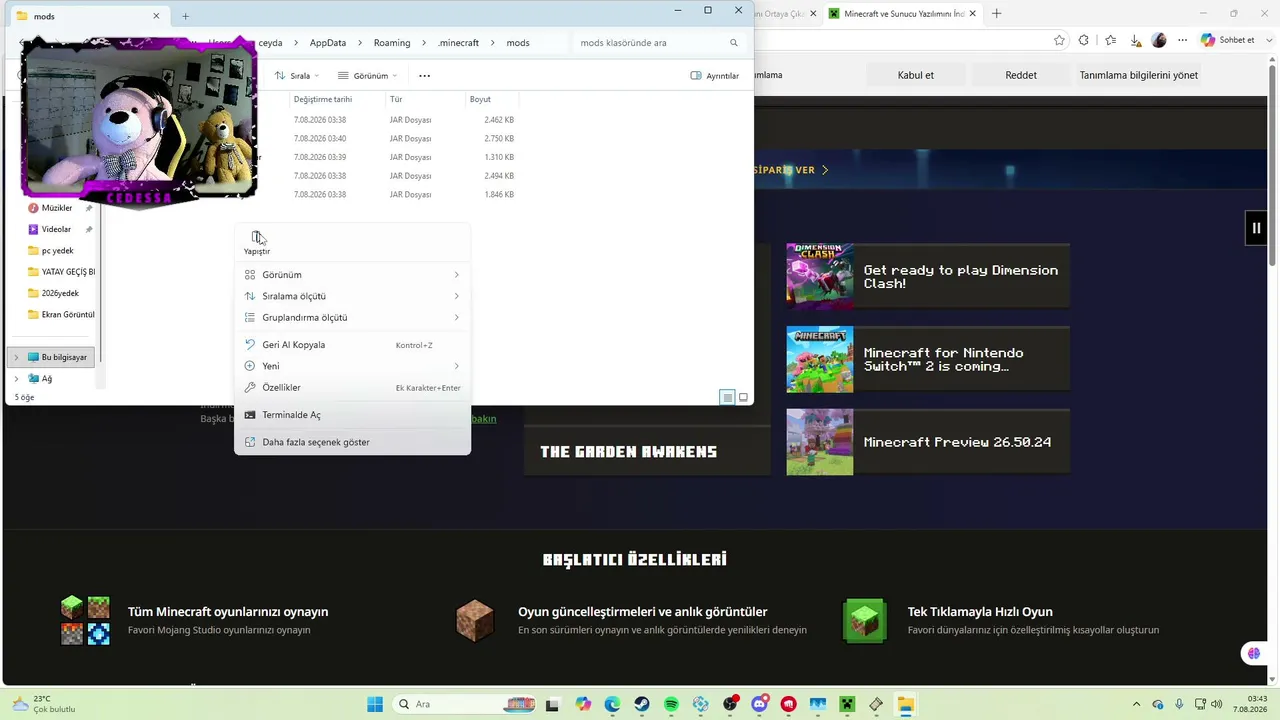Click Kabul et cookie button in browser
Viewport: 1280px width, 720px height.
click(916, 75)
